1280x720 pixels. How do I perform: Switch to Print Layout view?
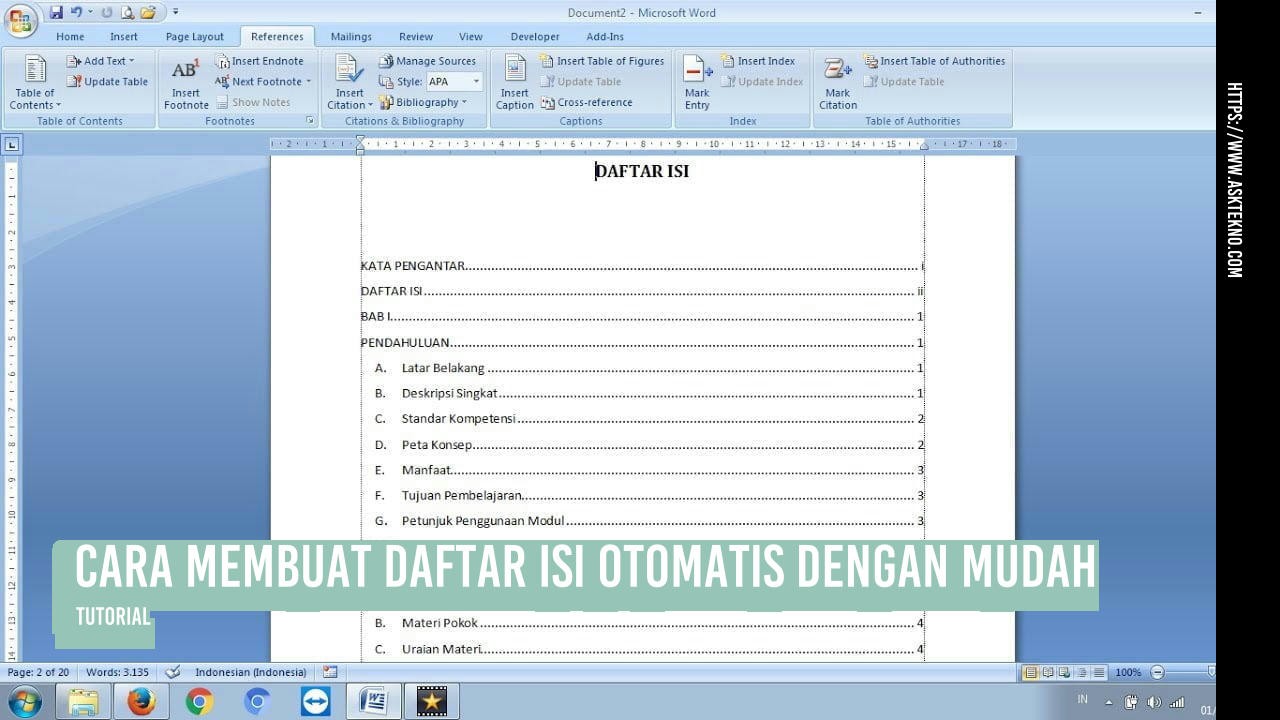point(1031,672)
